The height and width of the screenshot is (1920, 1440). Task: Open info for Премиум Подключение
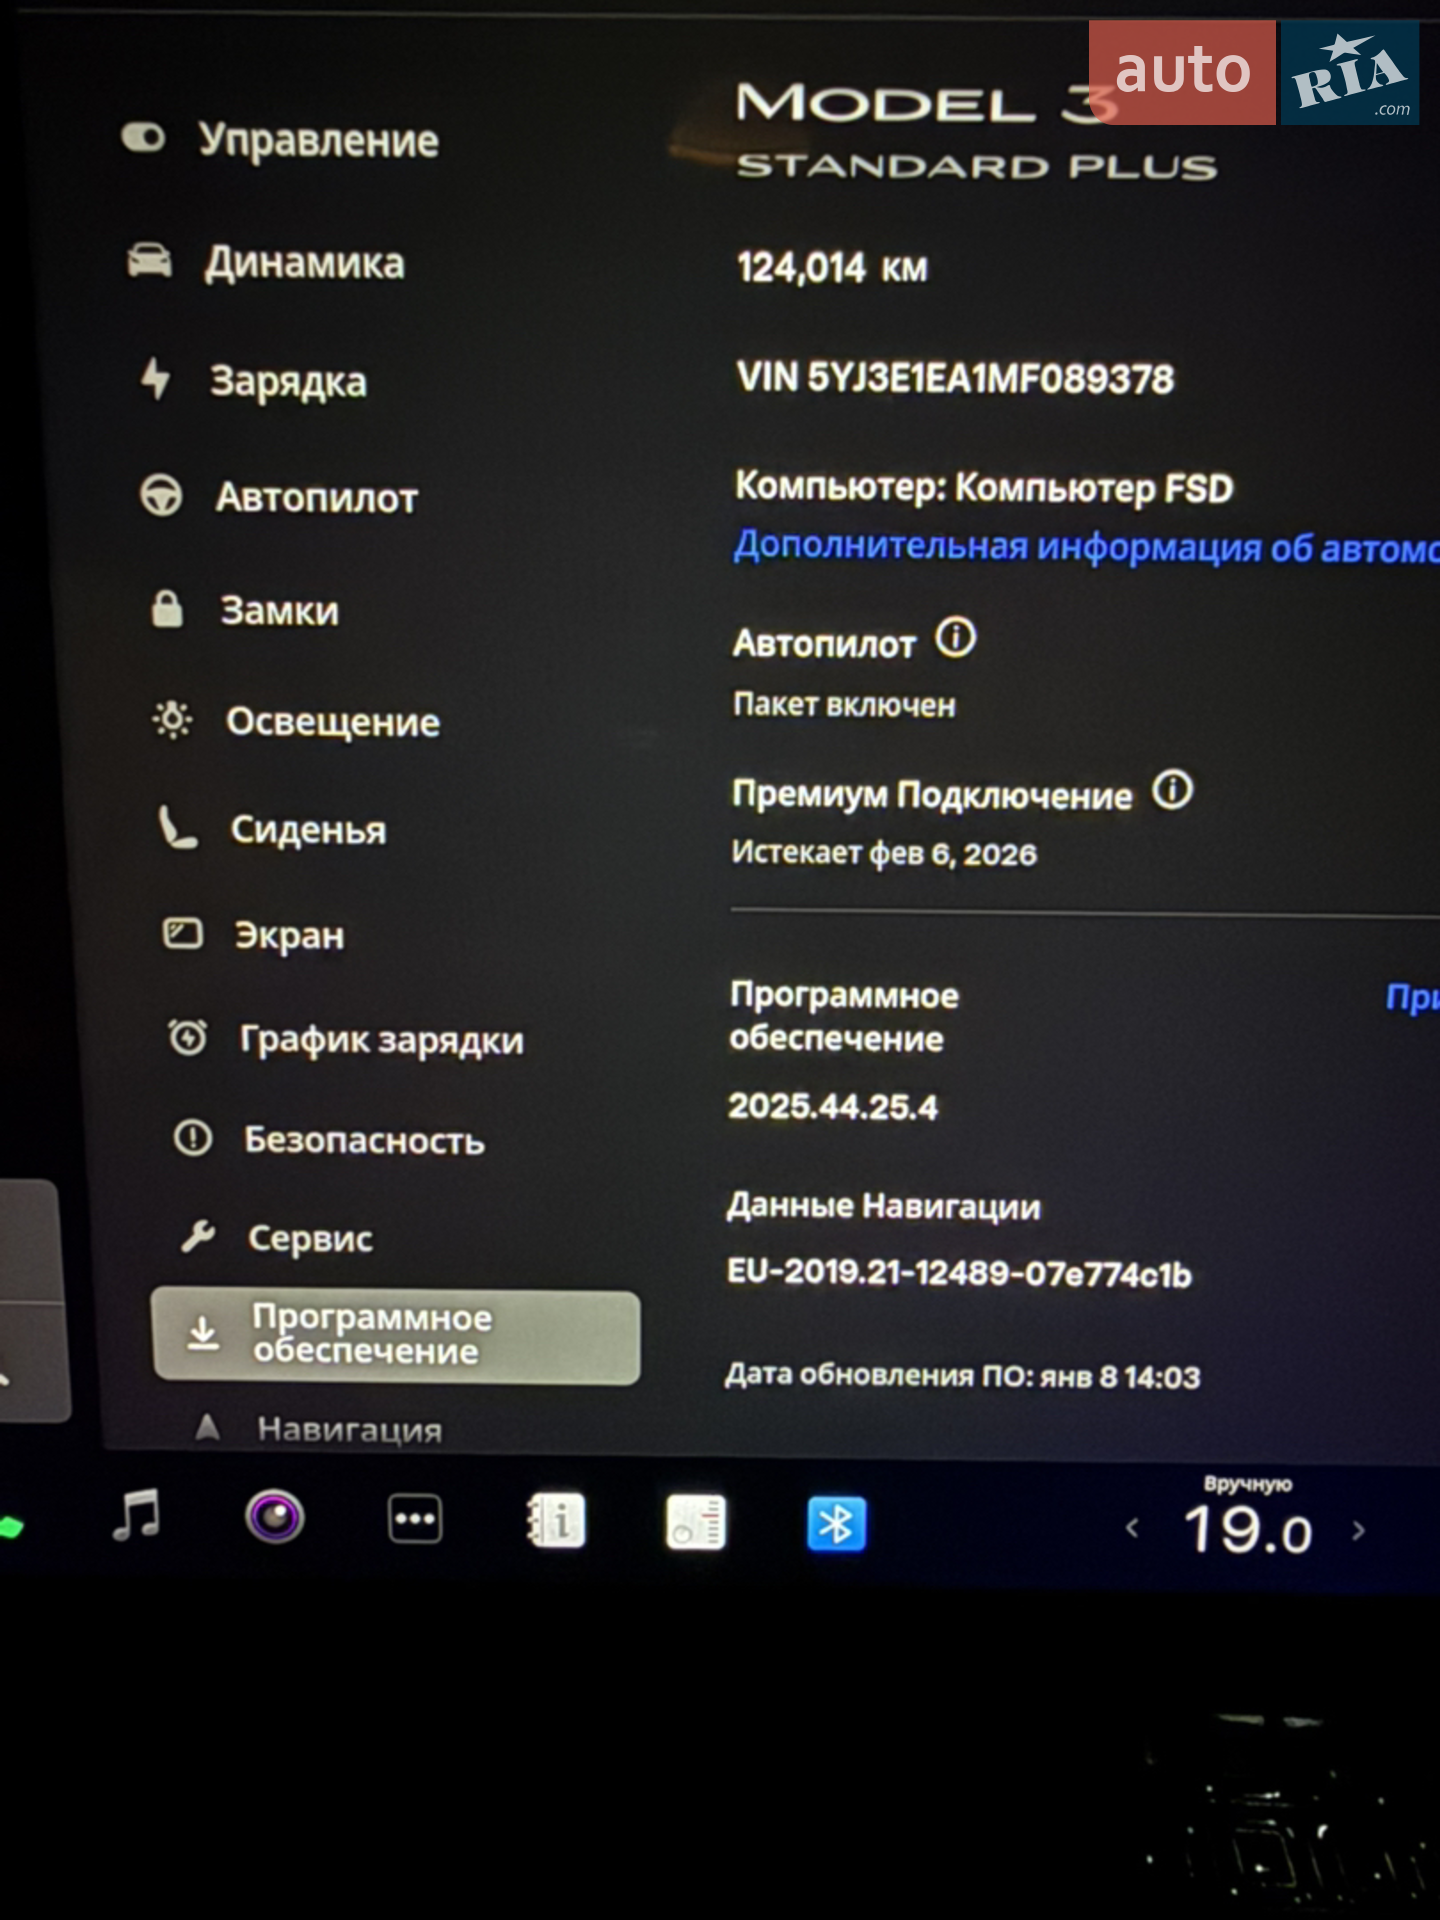coord(1172,790)
